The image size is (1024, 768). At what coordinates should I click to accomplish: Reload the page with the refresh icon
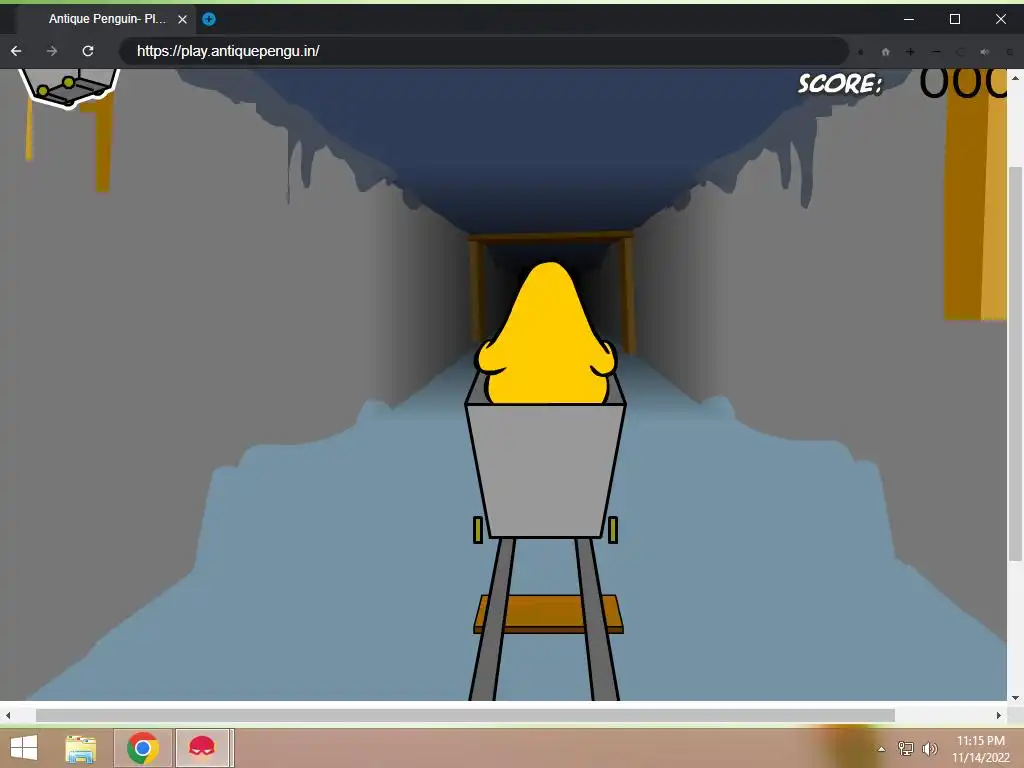click(x=88, y=51)
